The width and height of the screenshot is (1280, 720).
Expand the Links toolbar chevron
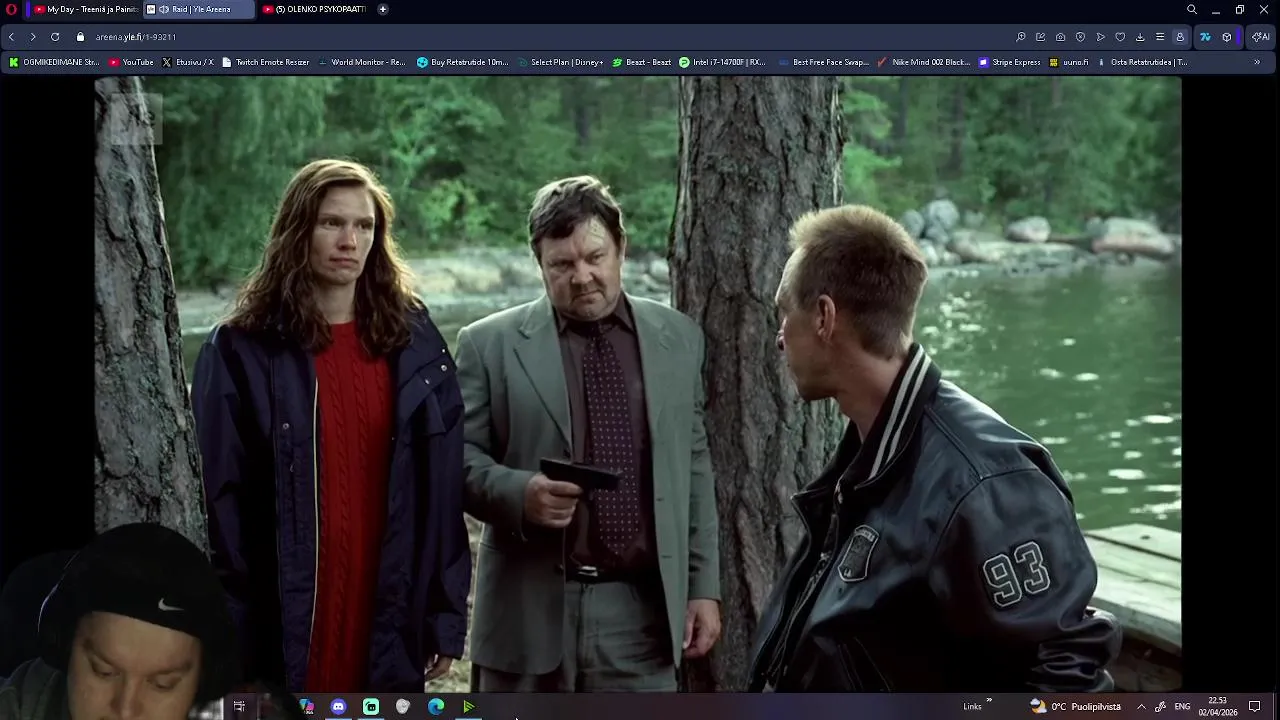tap(989, 701)
